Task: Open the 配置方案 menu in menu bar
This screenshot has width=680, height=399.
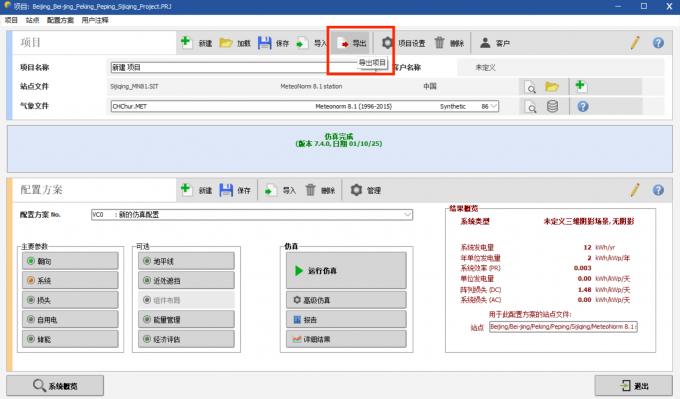Action: [x=60, y=20]
